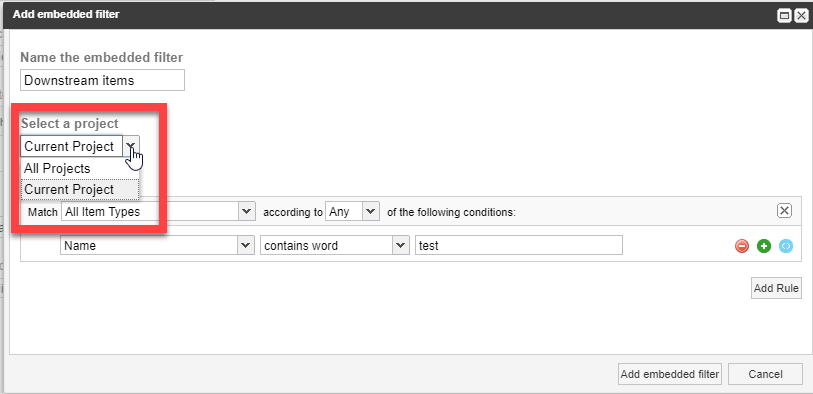Edit the embedded filter name field

point(103,80)
